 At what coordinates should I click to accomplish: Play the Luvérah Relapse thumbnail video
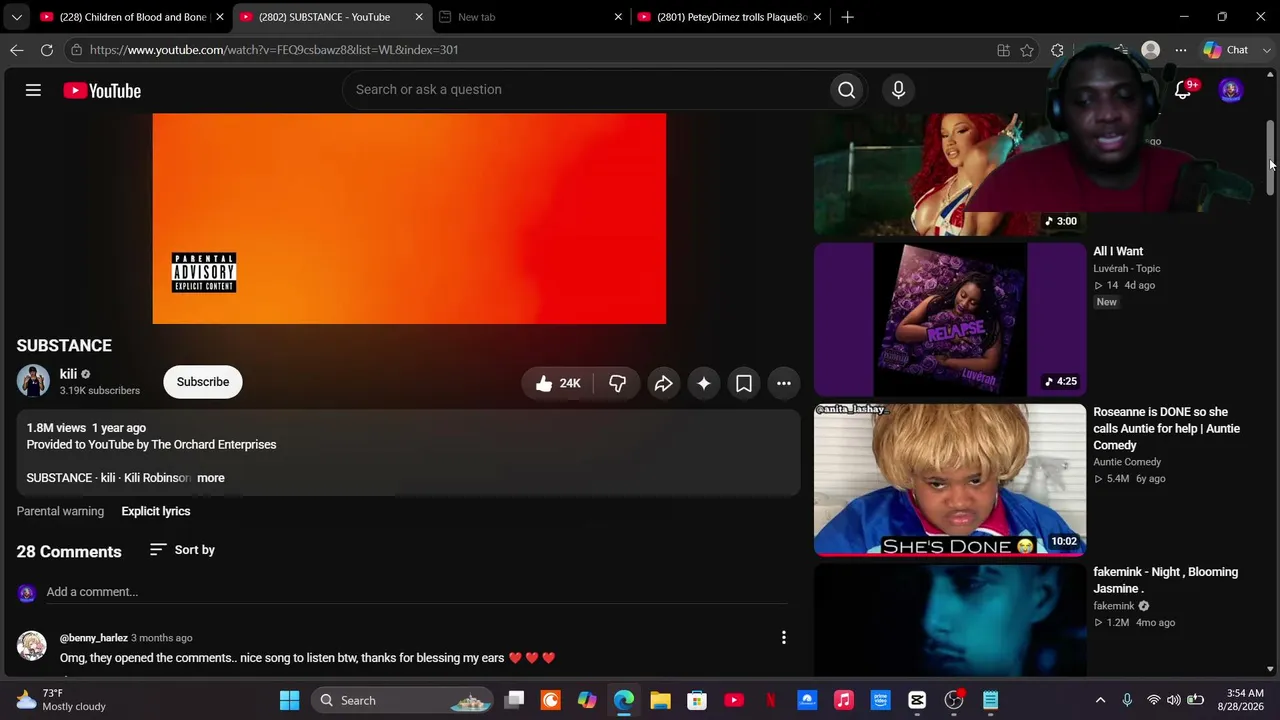[x=950, y=320]
